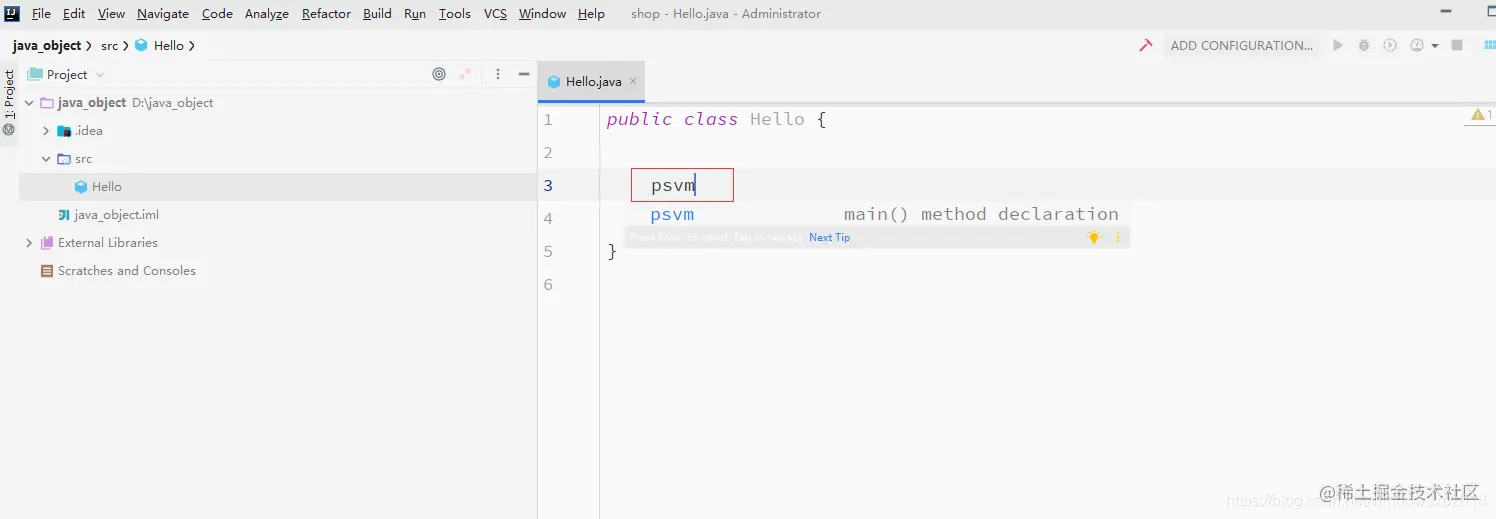
Task: Click the Hello class icon in tree
Action: [81, 187]
